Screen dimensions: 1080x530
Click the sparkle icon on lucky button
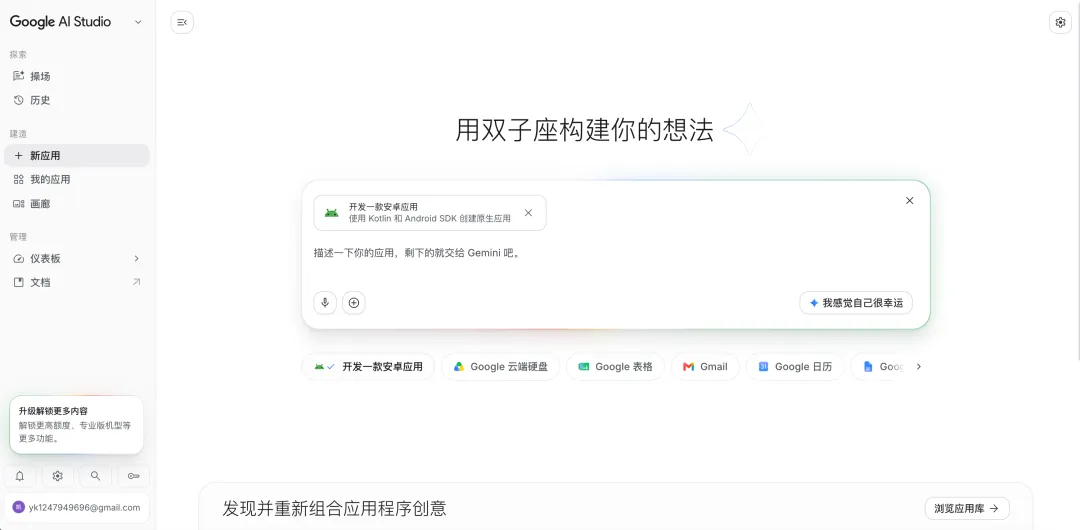coord(814,303)
